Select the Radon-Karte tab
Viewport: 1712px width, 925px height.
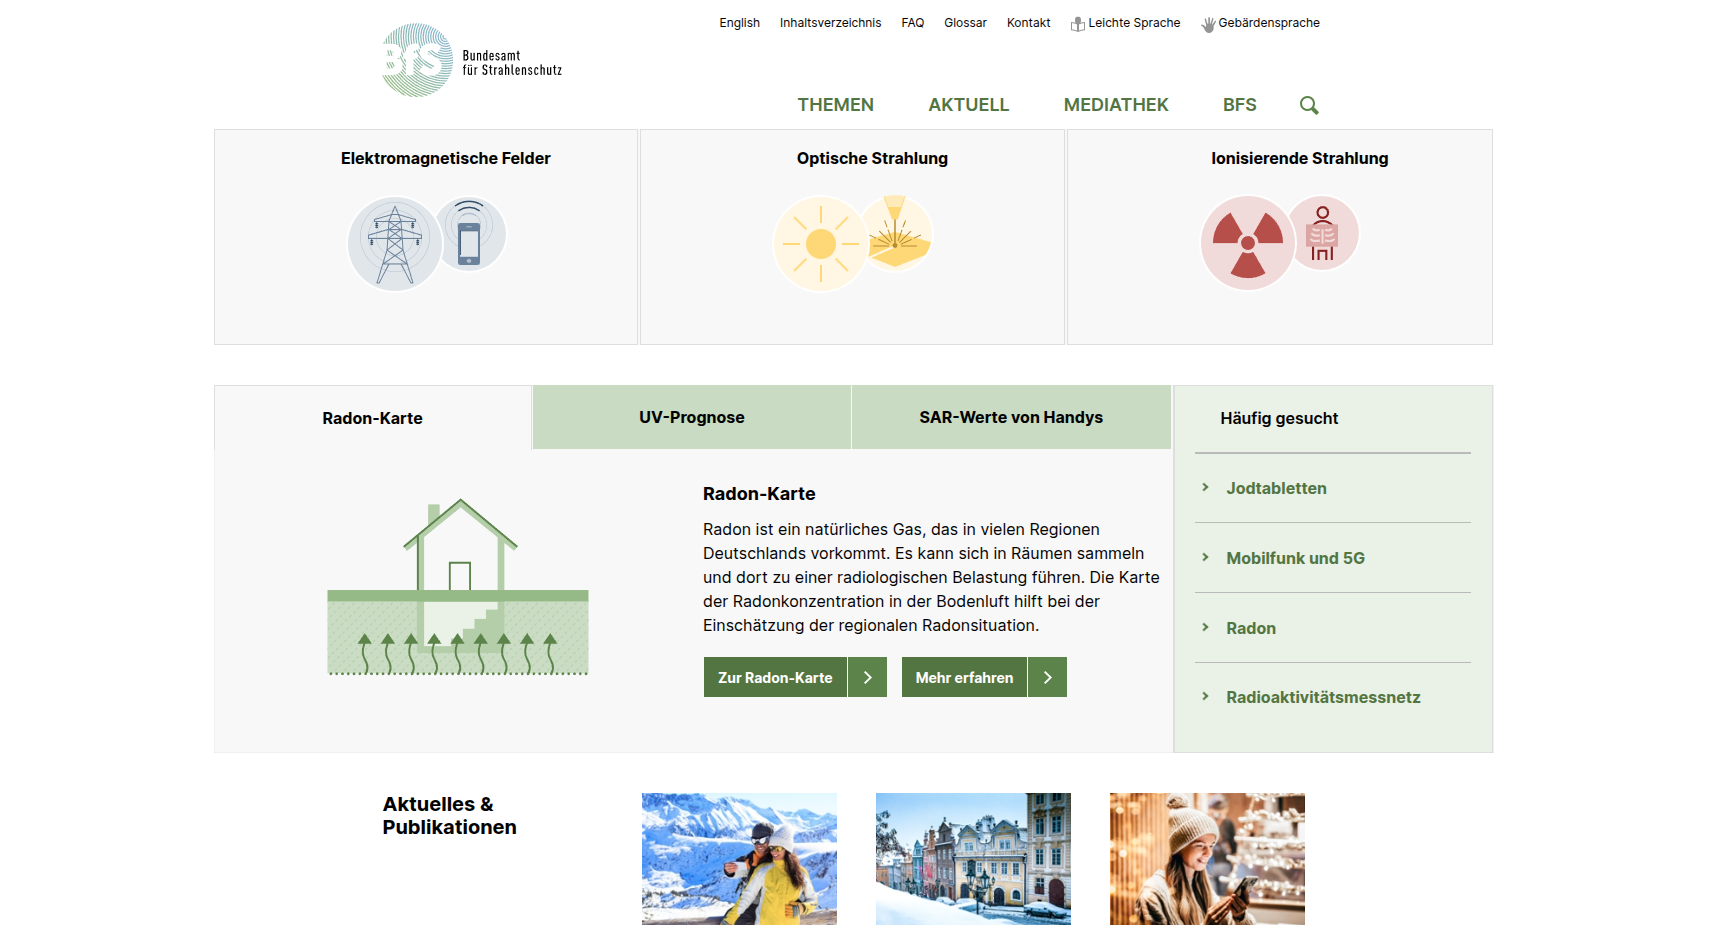point(373,418)
